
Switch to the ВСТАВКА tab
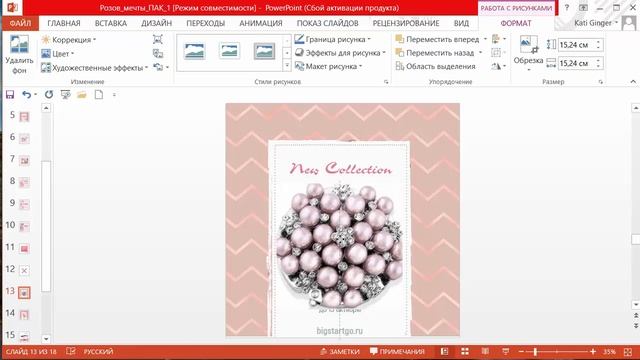click(x=111, y=23)
